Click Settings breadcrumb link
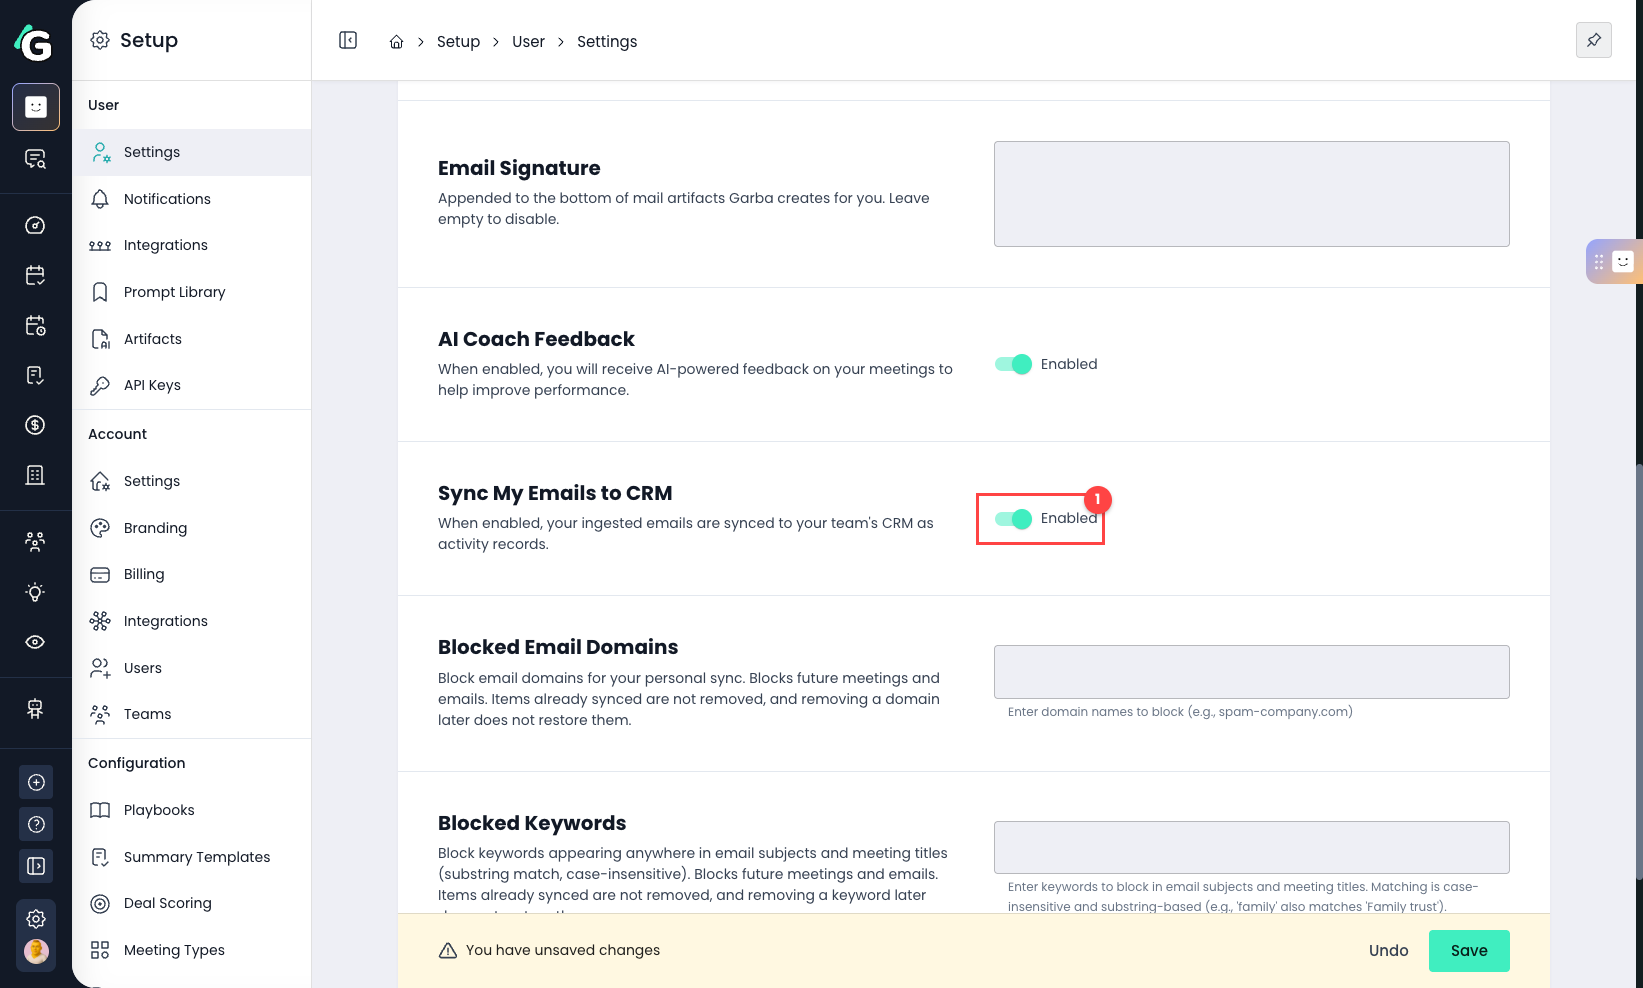This screenshot has height=988, width=1643. [607, 42]
